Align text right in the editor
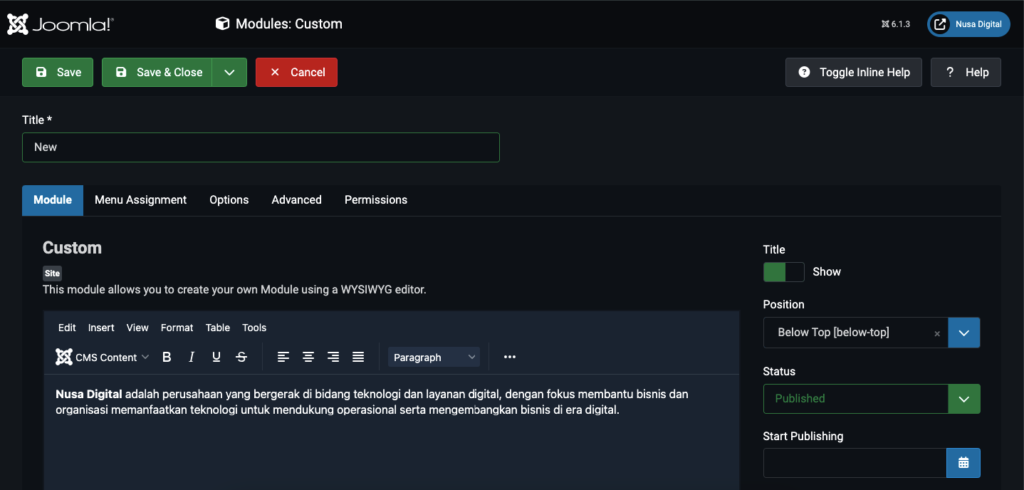The image size is (1024, 490). pos(333,357)
